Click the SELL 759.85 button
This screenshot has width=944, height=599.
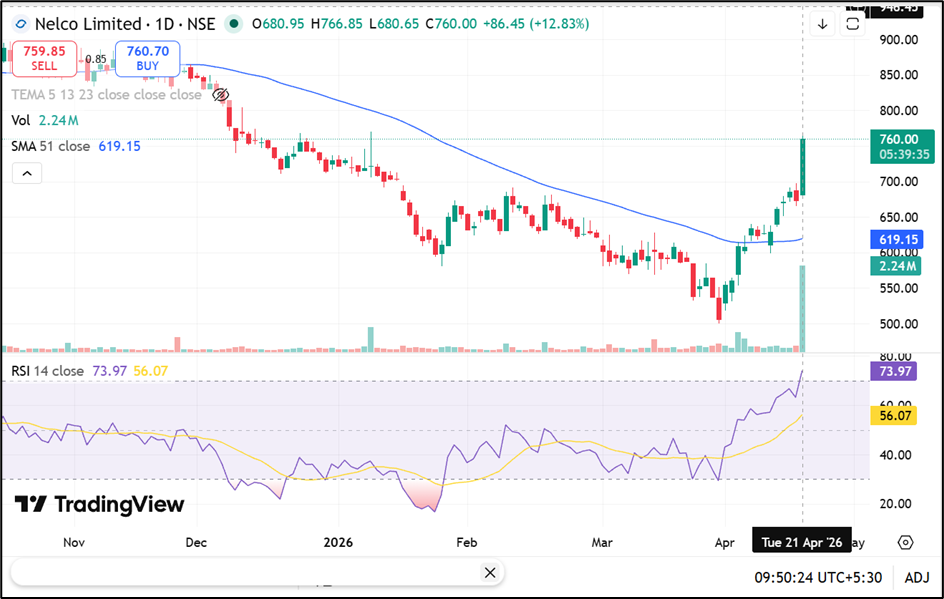click(x=43, y=58)
